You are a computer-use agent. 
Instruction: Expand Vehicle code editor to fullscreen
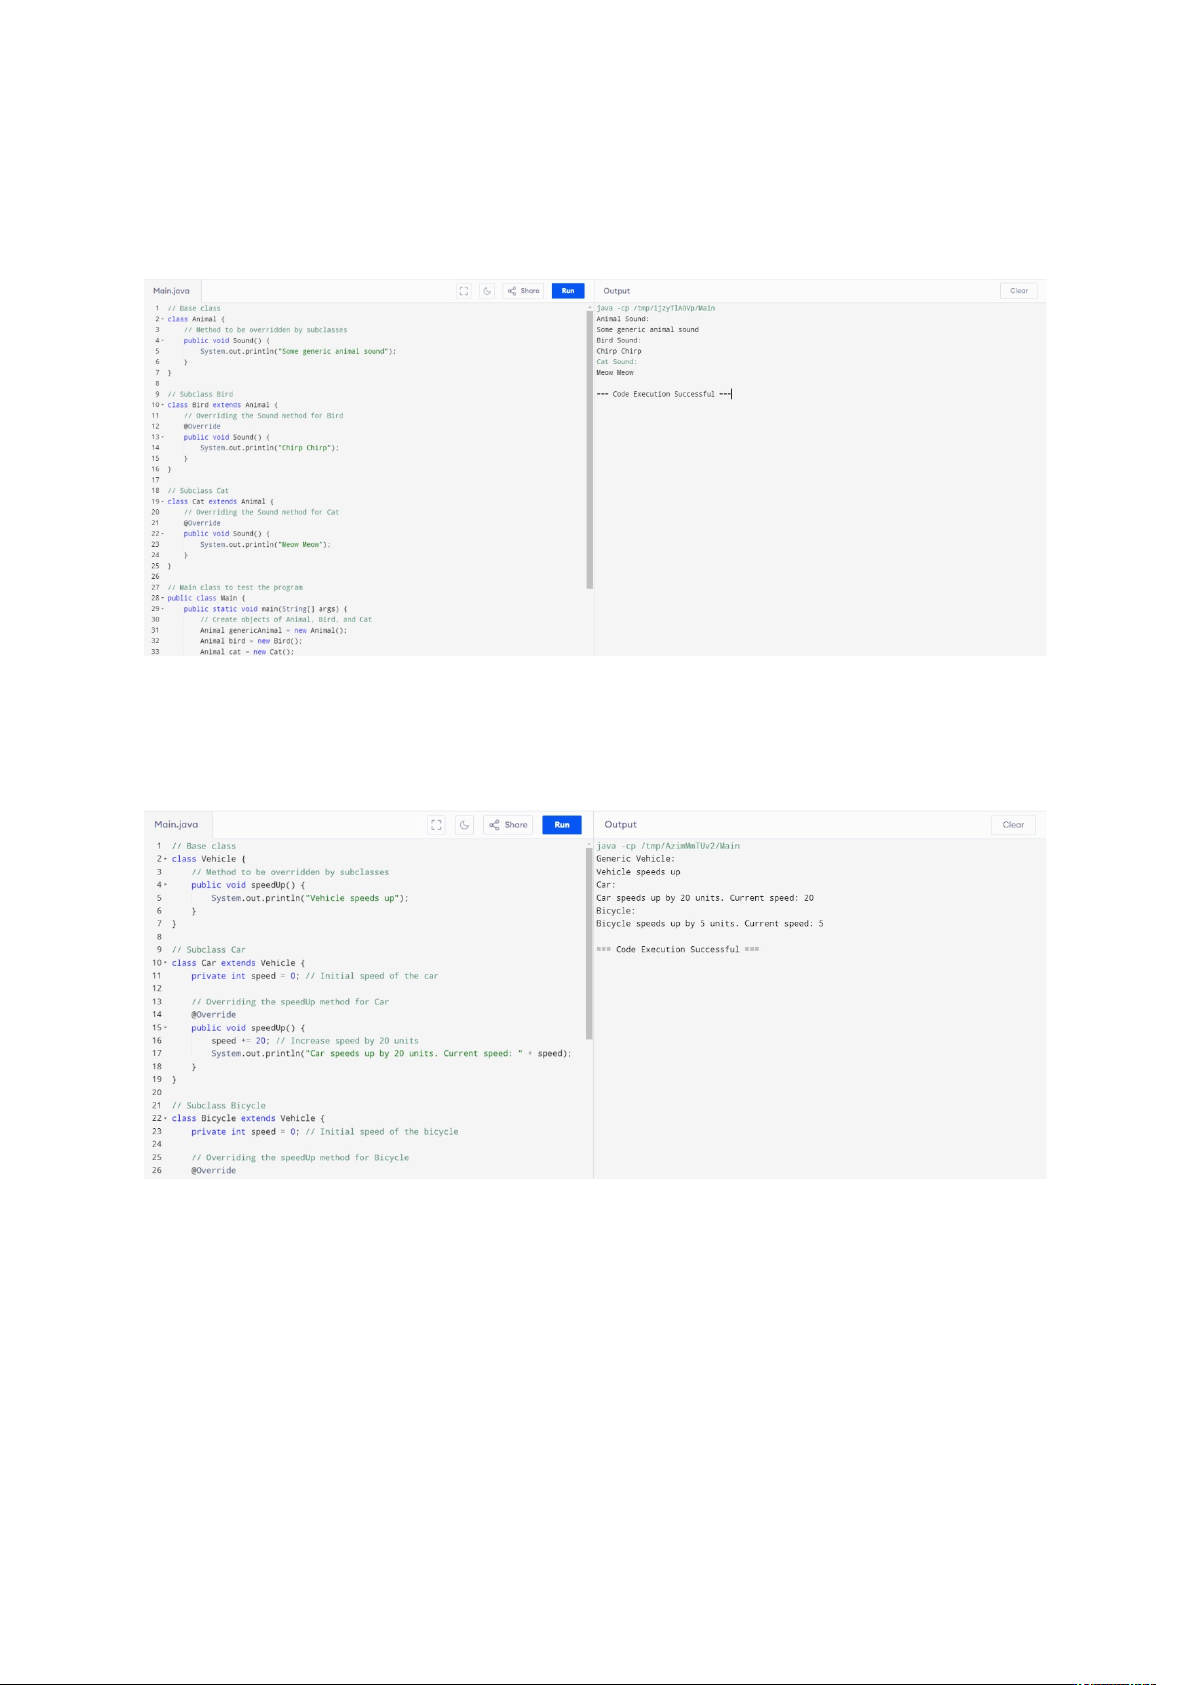[436, 825]
